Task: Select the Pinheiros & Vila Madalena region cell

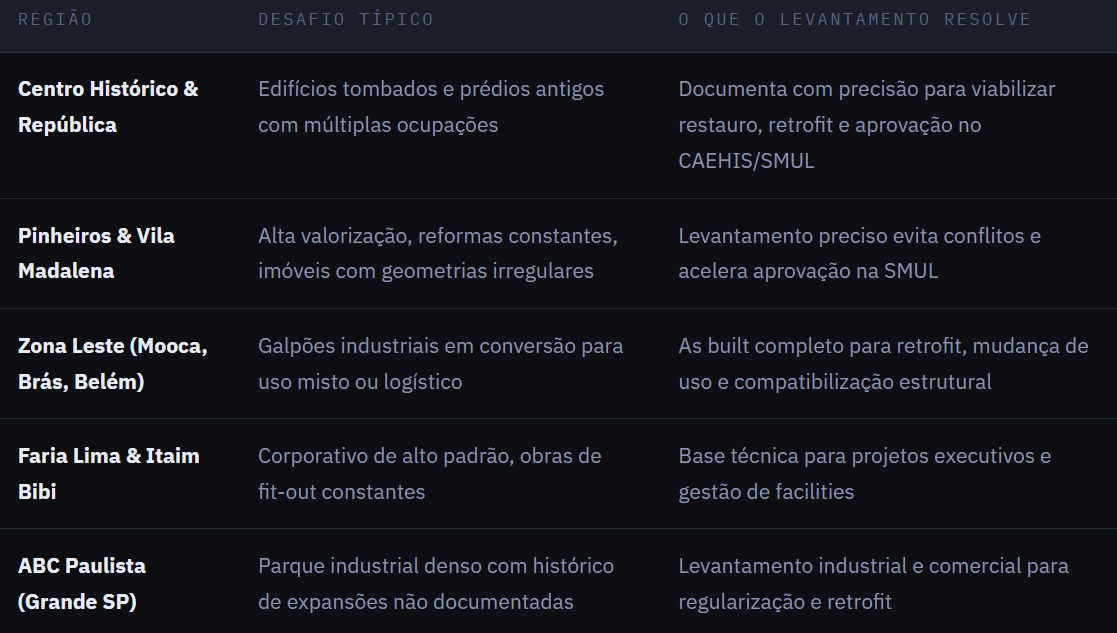Action: click(96, 253)
